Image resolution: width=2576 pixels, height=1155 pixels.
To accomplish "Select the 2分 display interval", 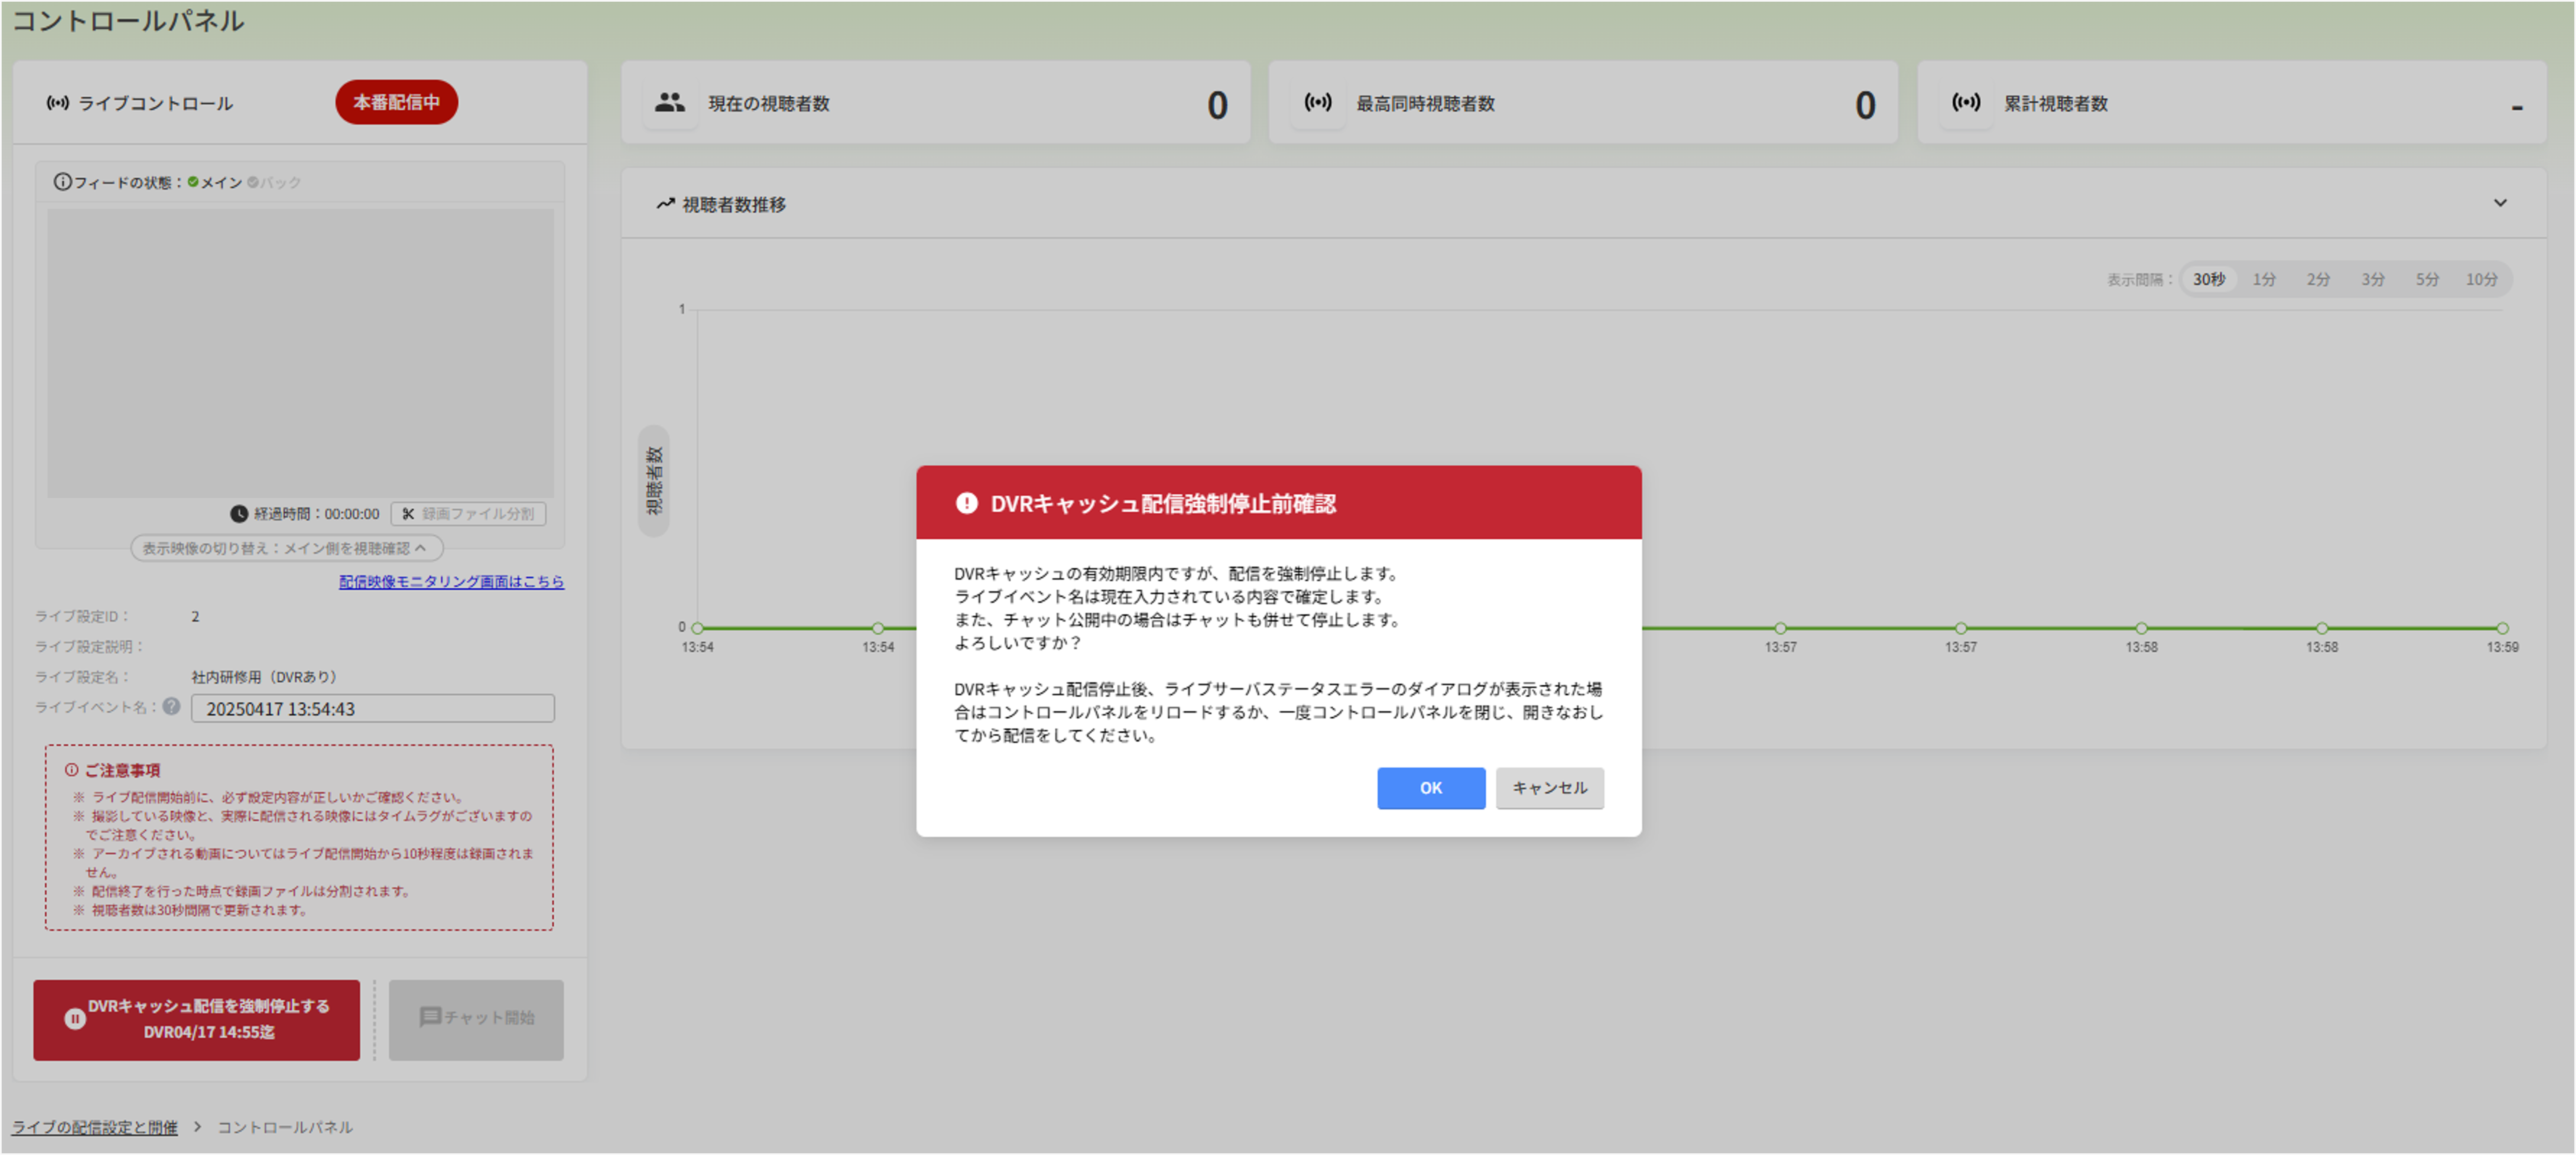I will (2317, 279).
